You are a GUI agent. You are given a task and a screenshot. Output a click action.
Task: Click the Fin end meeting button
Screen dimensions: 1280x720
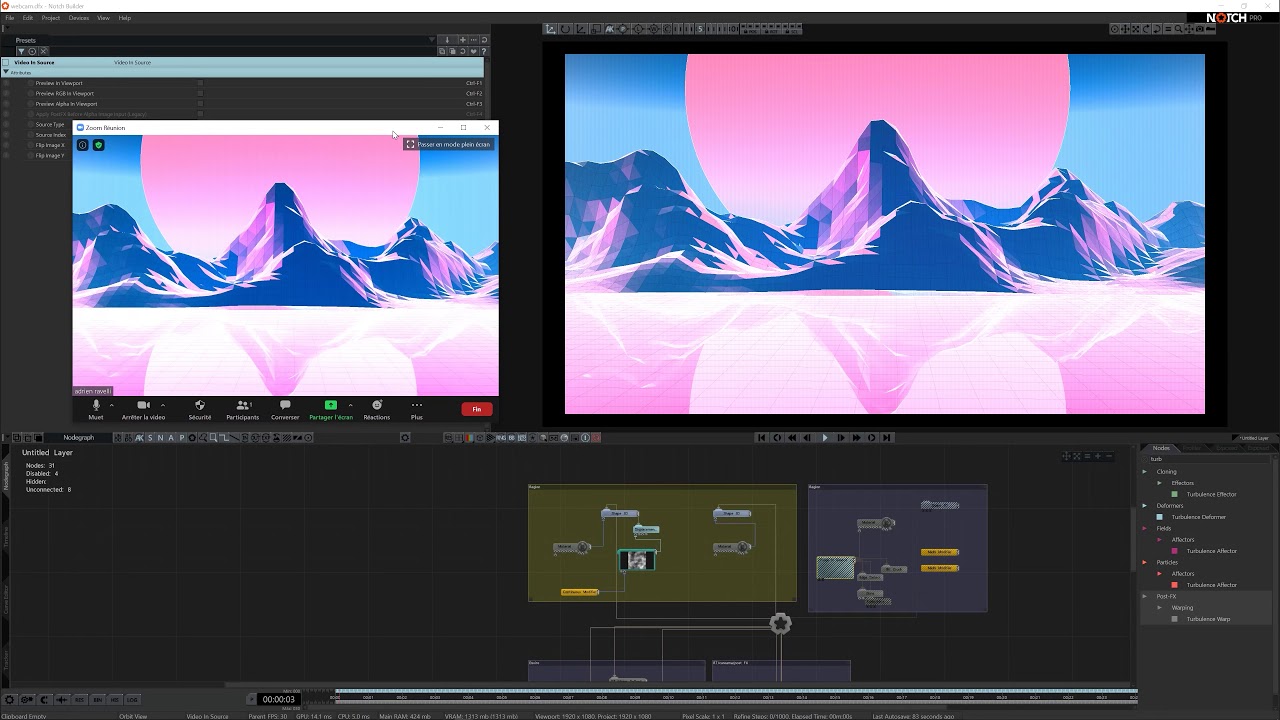coord(477,409)
